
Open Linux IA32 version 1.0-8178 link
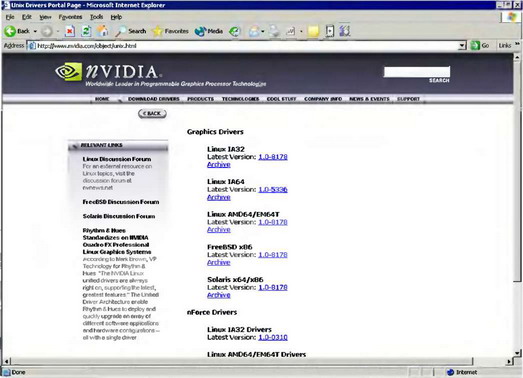pos(273,157)
